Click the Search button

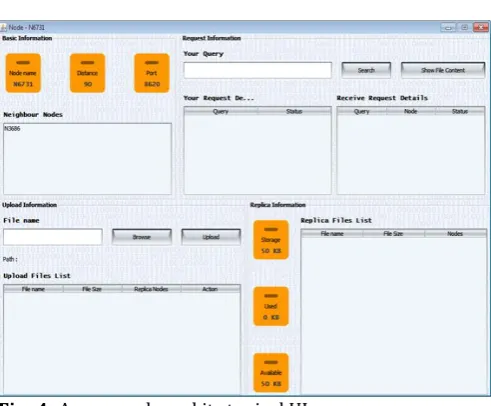coord(366,70)
